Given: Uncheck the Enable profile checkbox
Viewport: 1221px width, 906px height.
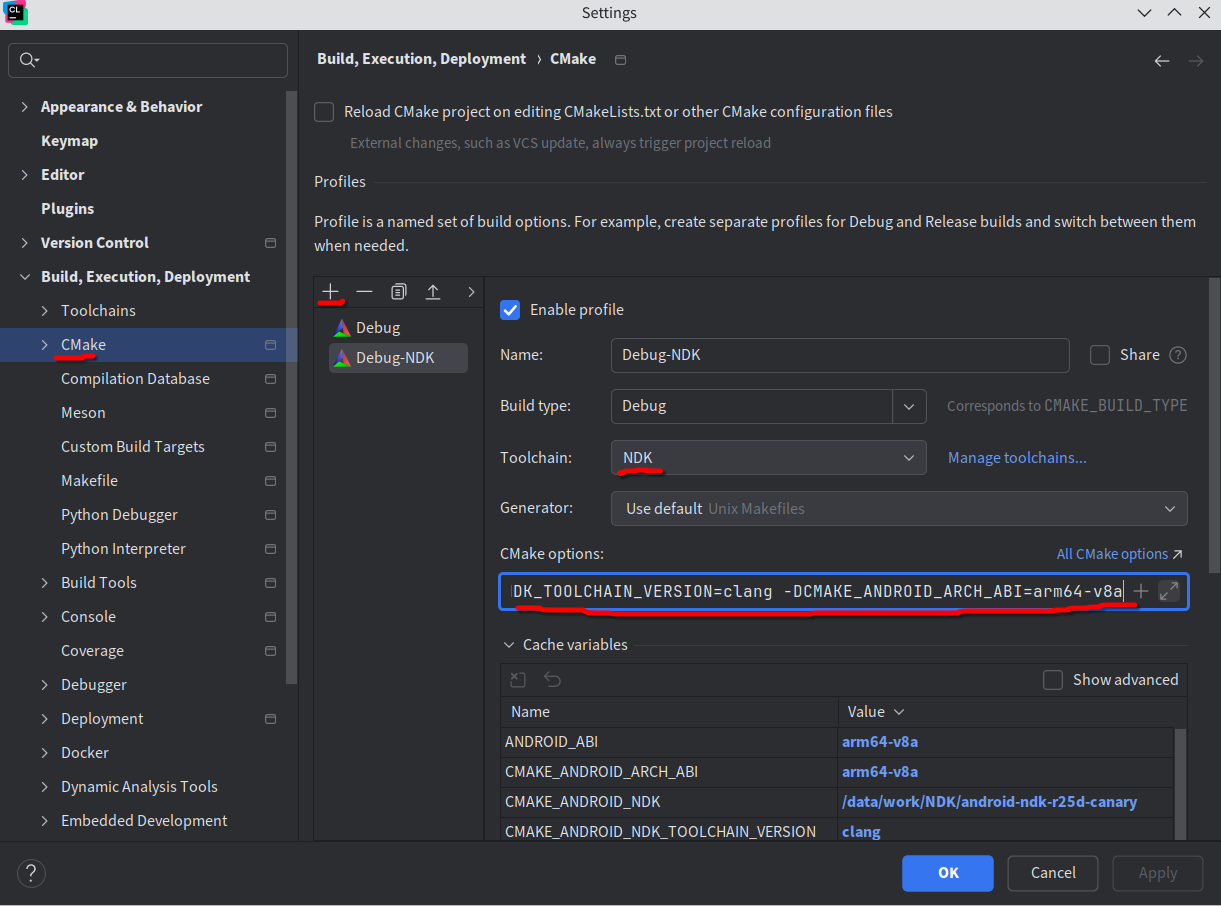Looking at the screenshot, I should click(x=510, y=310).
